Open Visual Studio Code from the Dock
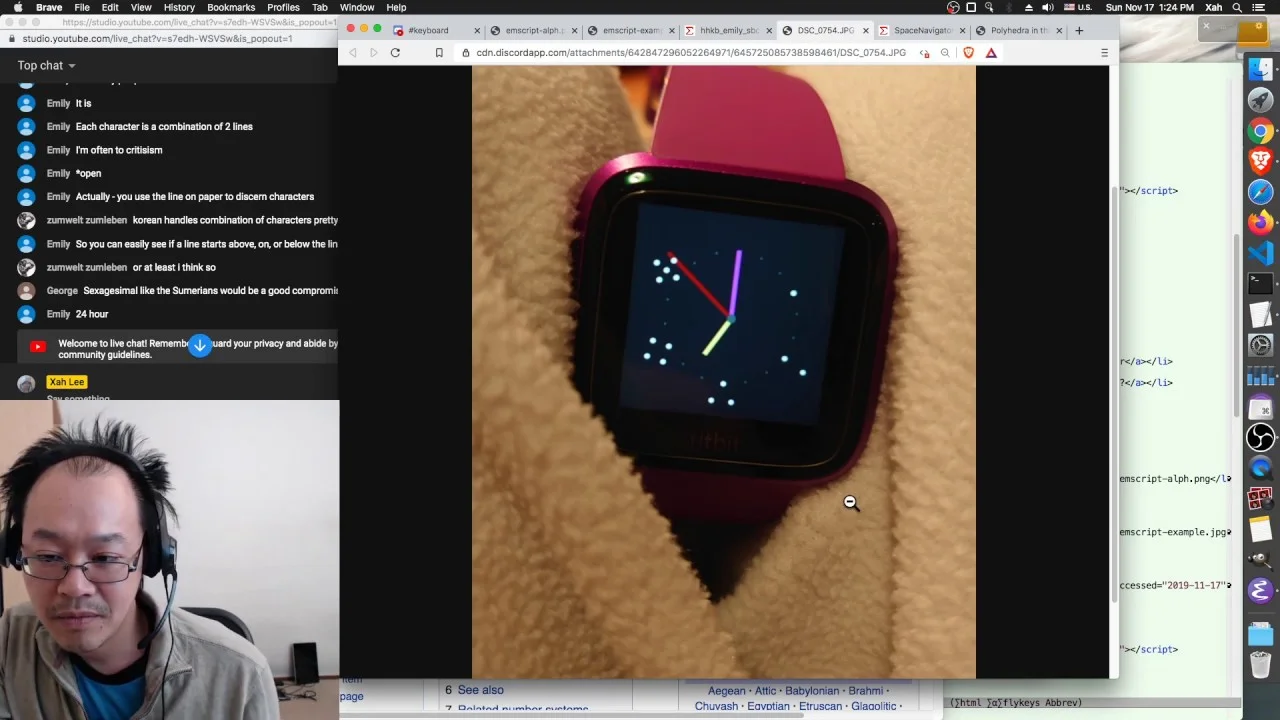The image size is (1280, 720). [1260, 253]
